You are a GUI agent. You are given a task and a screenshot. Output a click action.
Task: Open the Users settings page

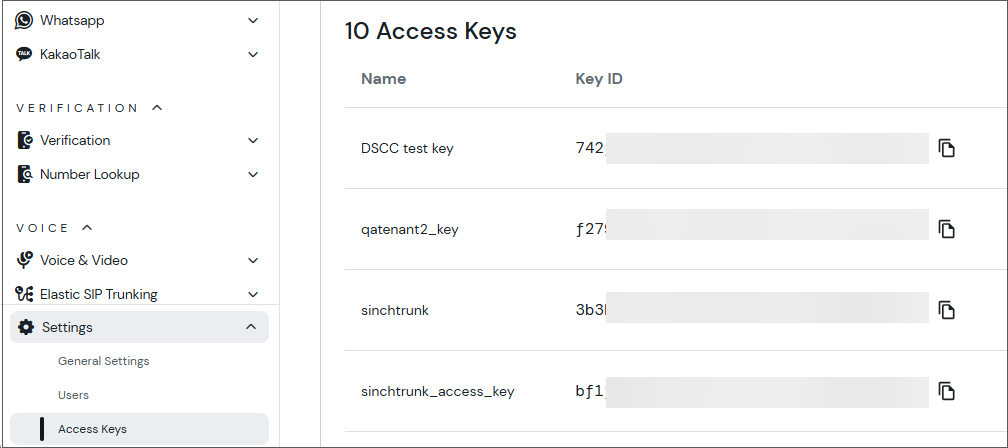[73, 395]
